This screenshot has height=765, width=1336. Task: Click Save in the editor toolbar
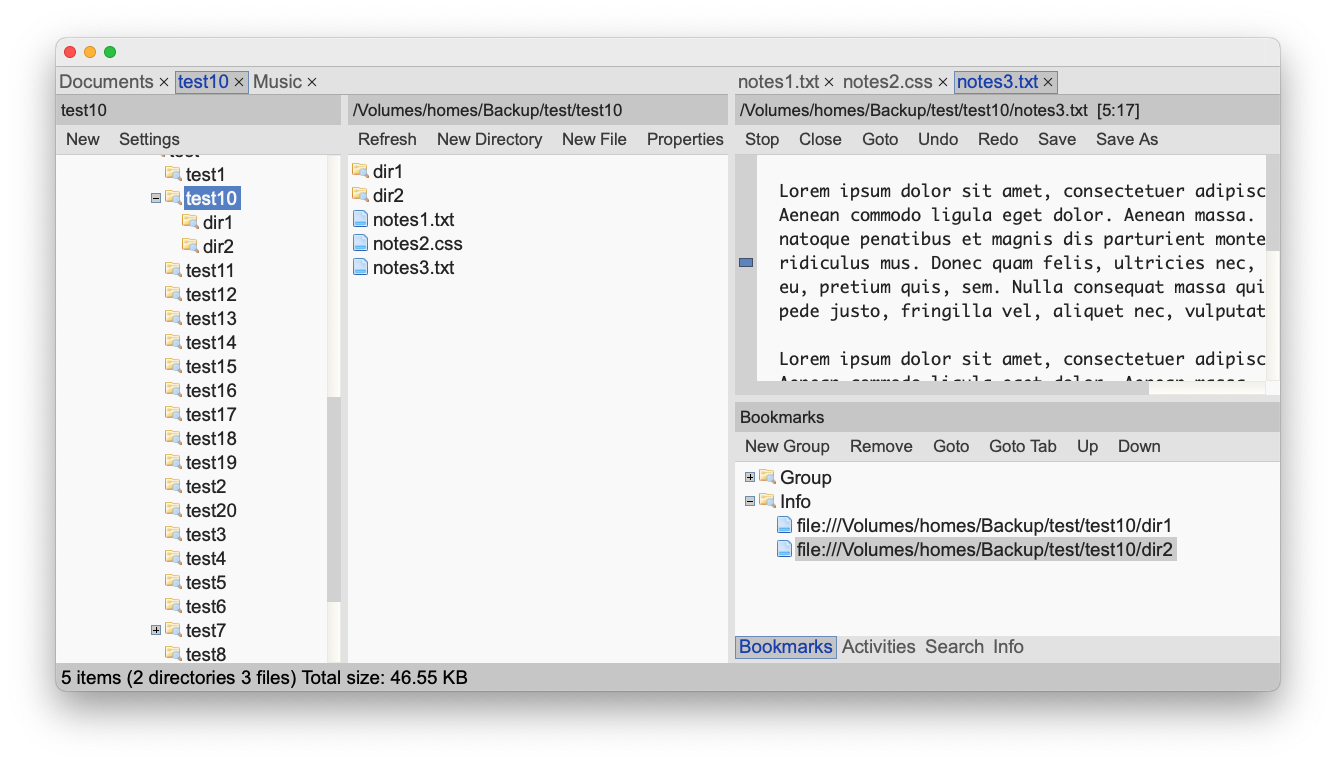click(1057, 139)
